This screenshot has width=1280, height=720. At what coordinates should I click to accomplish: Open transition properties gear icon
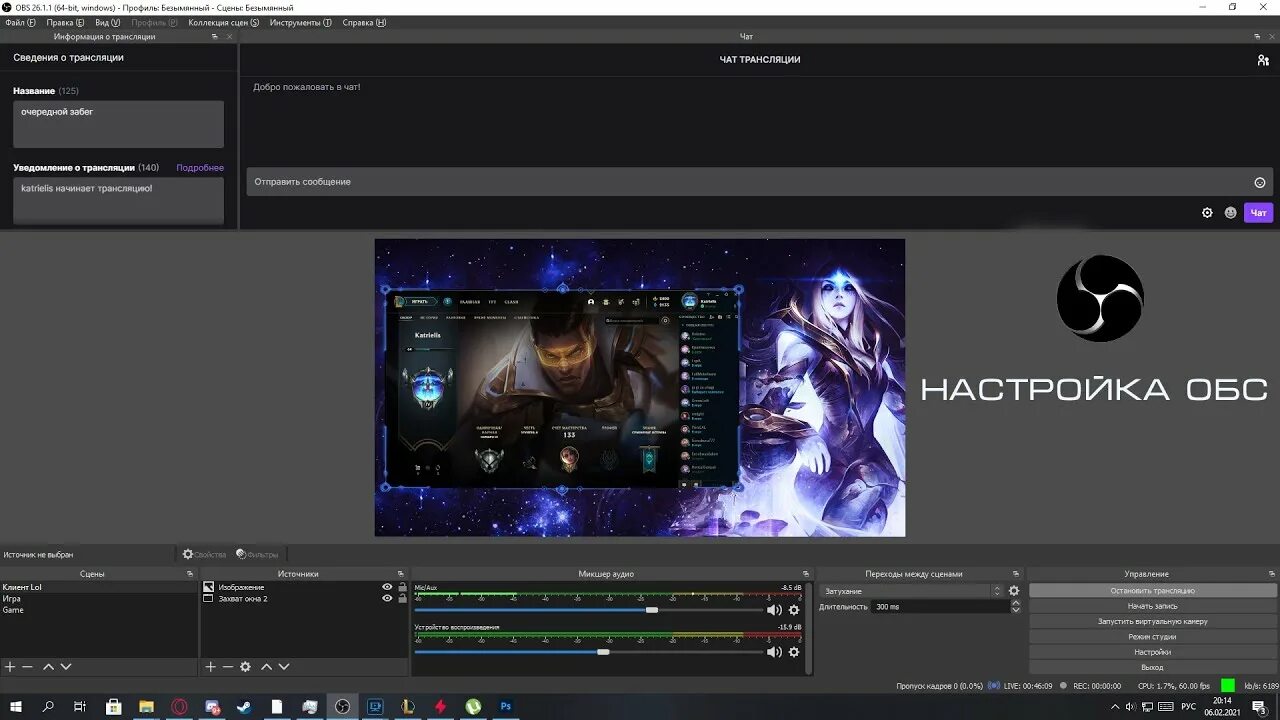pos(1014,591)
